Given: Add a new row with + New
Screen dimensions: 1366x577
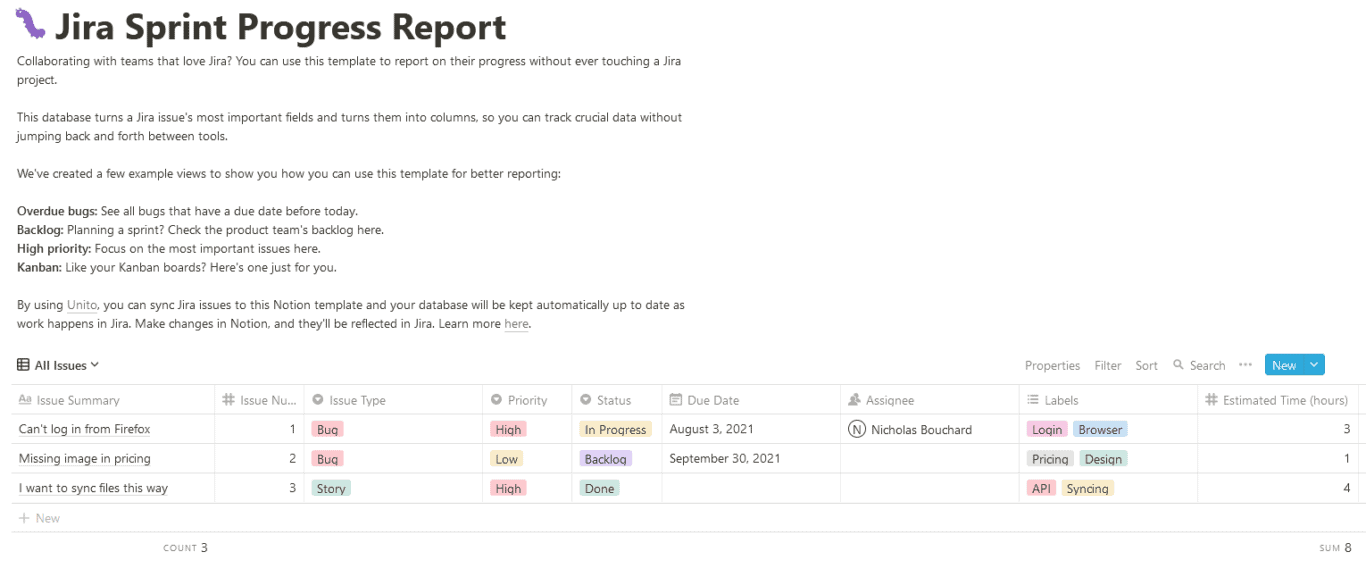Looking at the screenshot, I should [x=39, y=518].
